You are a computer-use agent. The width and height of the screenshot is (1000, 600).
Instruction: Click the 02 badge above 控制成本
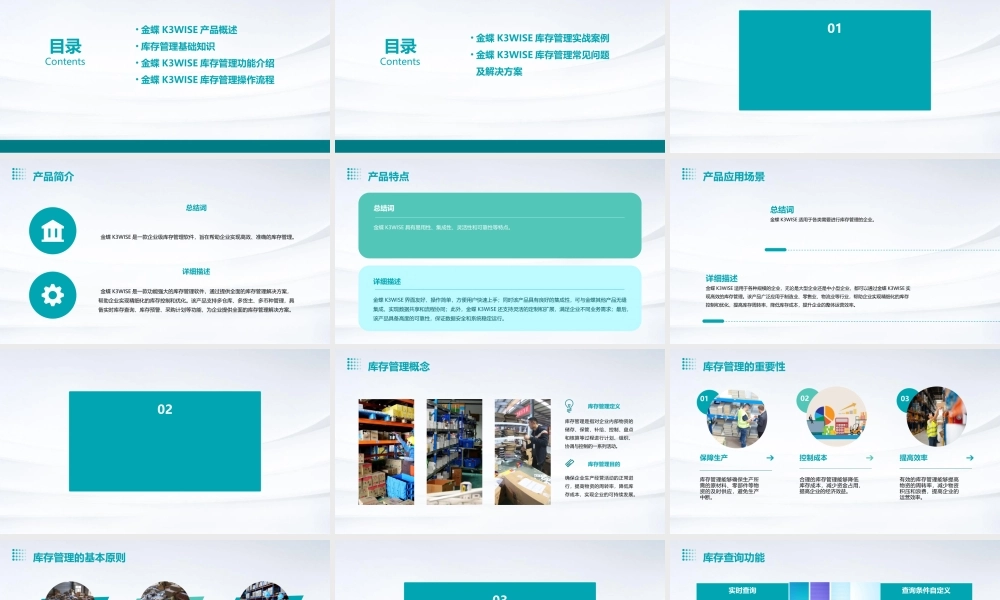click(x=804, y=399)
